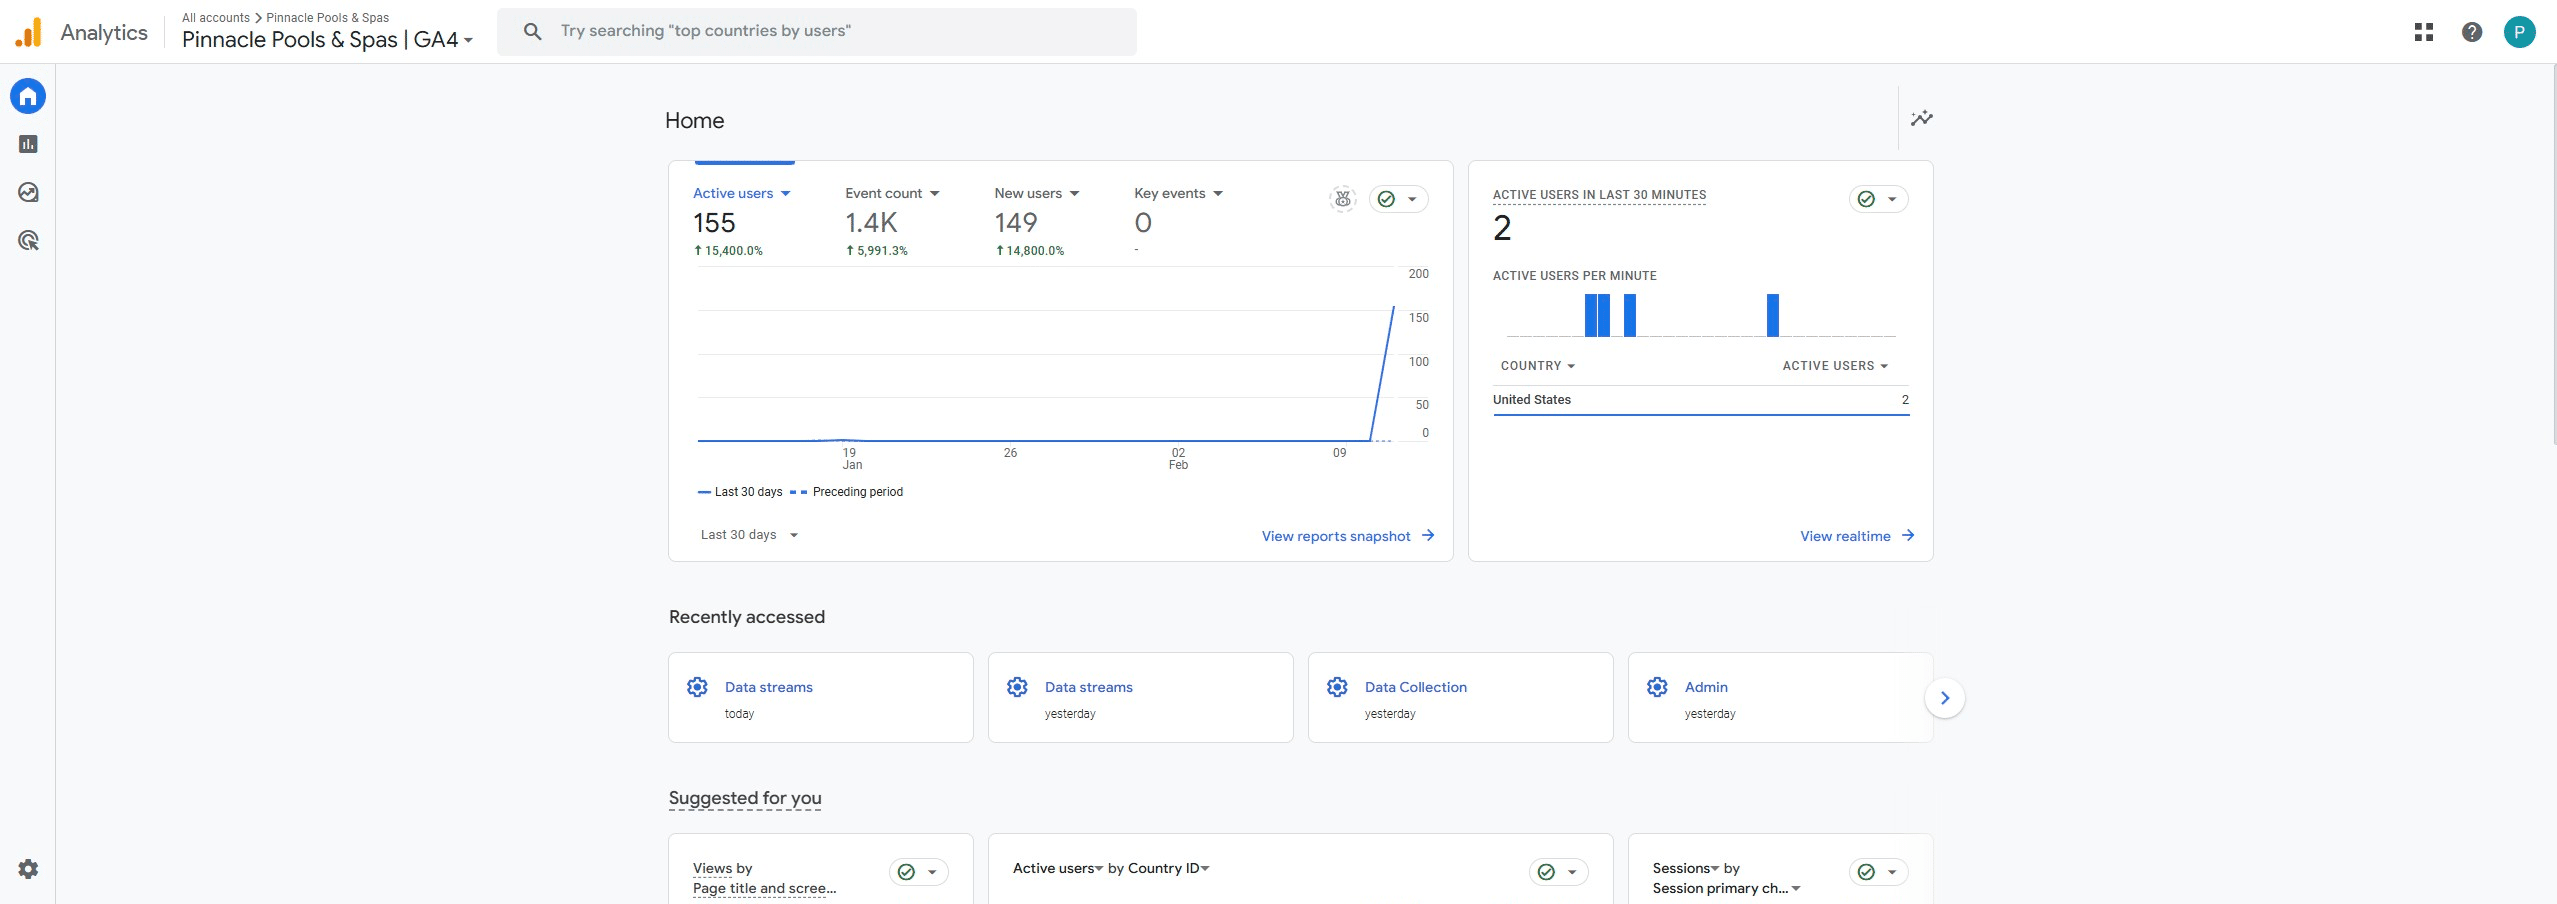Click the Home icon in left sidebar

(x=28, y=96)
